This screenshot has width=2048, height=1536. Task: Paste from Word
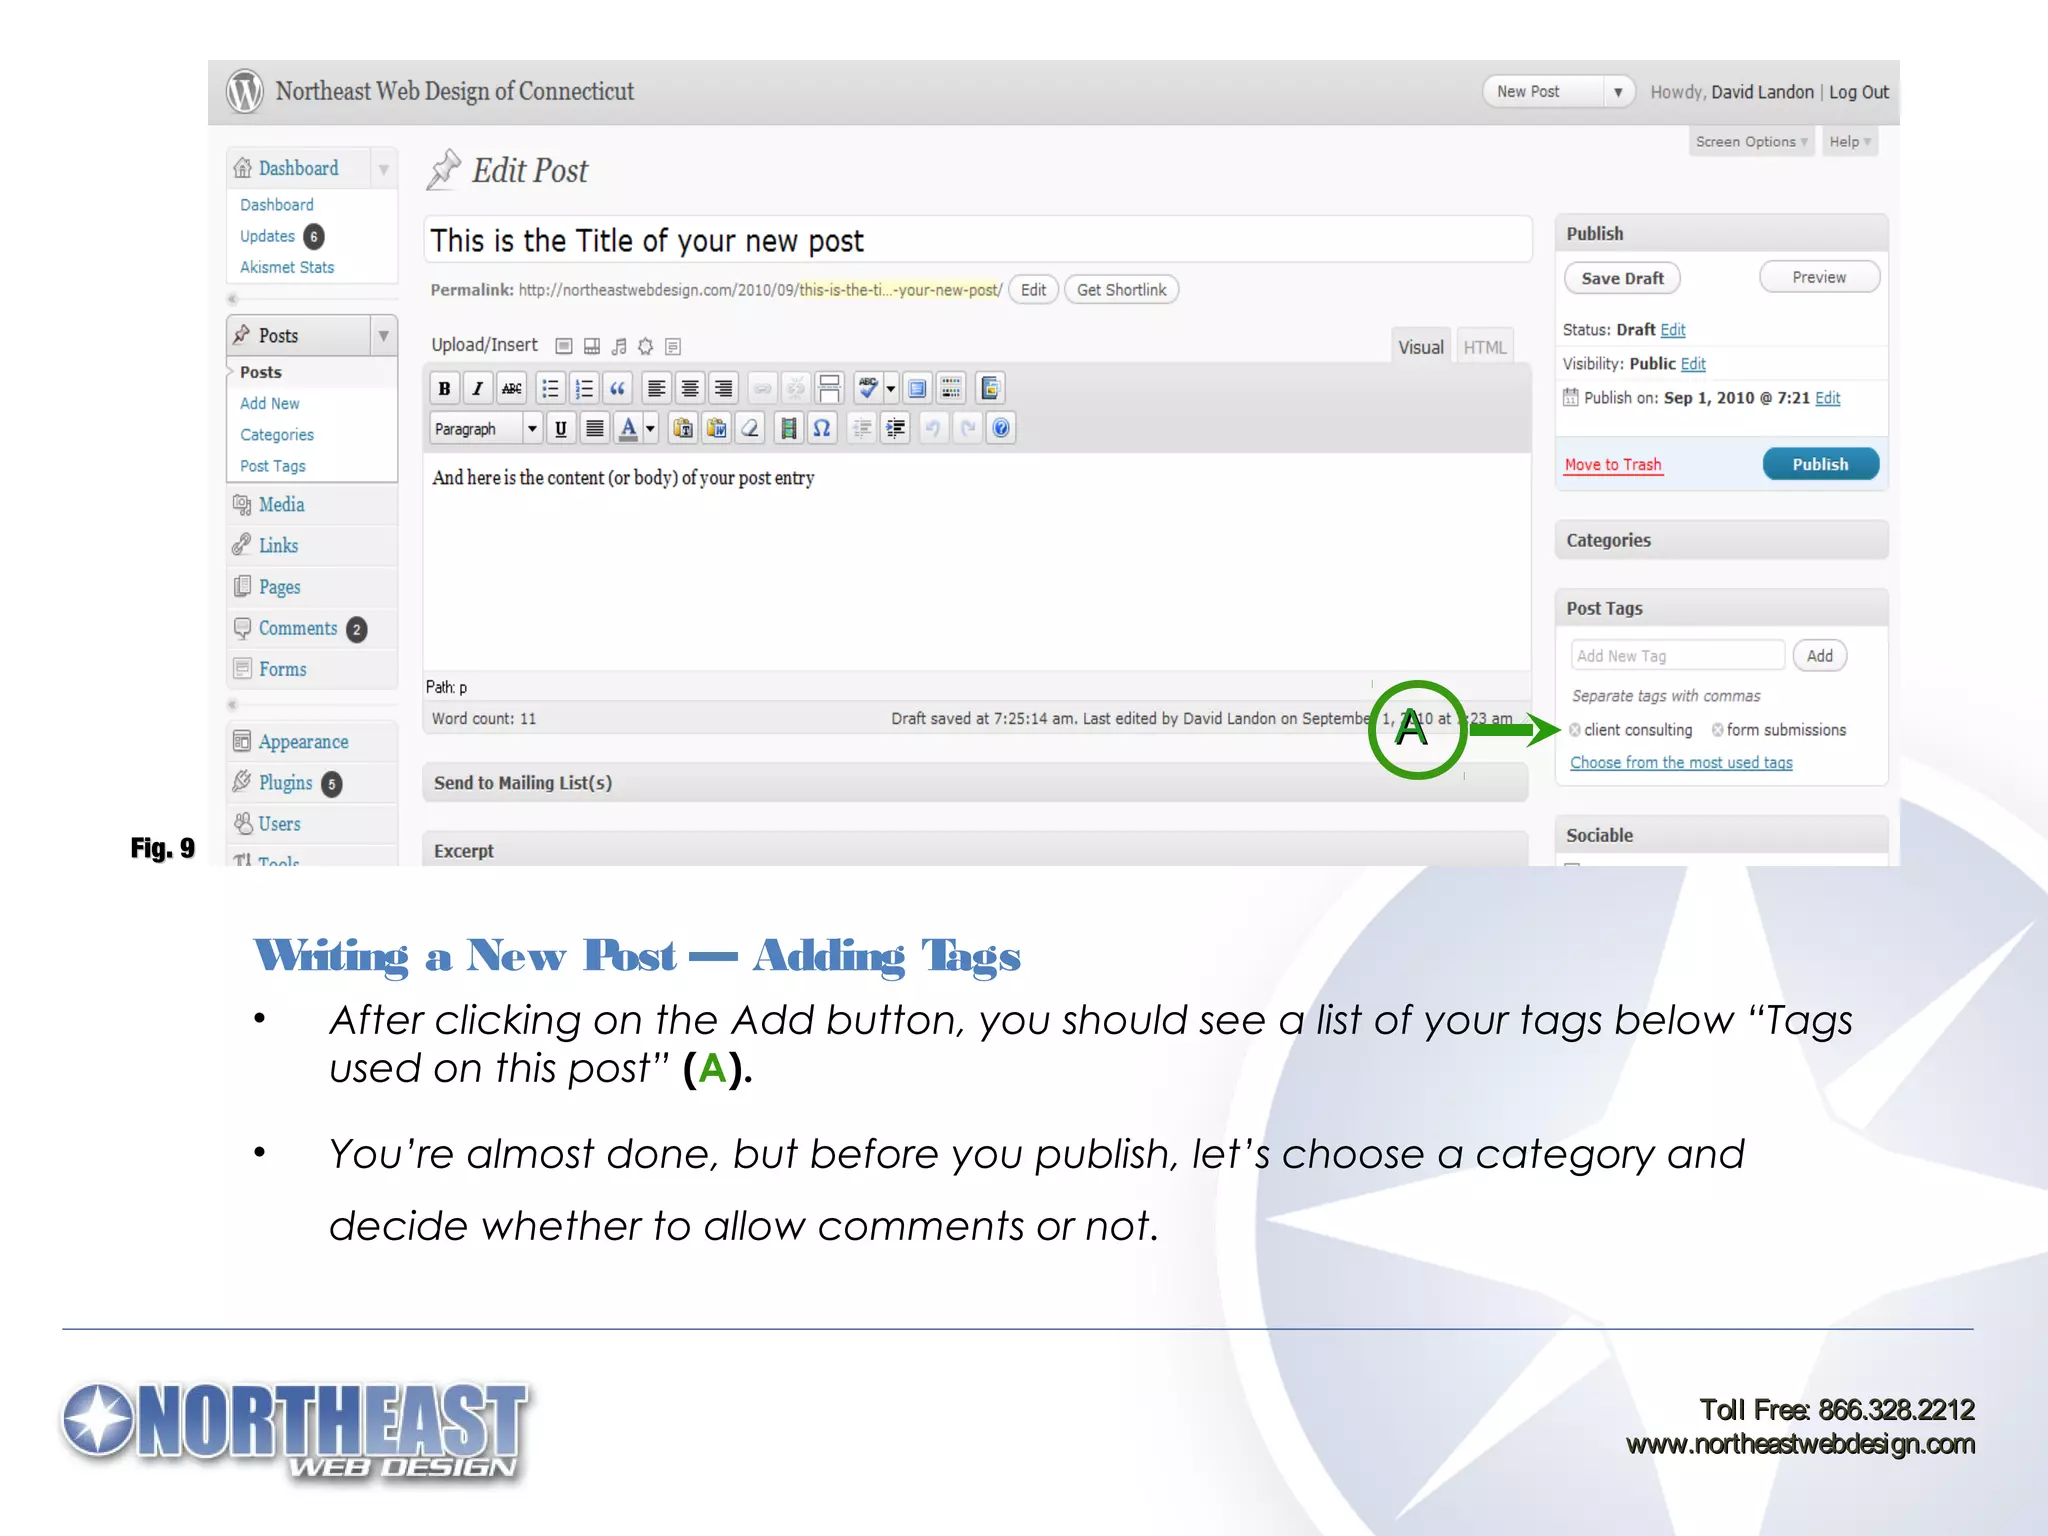(x=717, y=429)
